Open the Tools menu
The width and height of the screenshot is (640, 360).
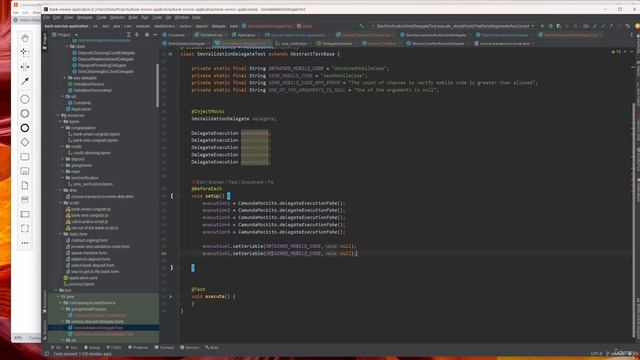tap(157, 18)
